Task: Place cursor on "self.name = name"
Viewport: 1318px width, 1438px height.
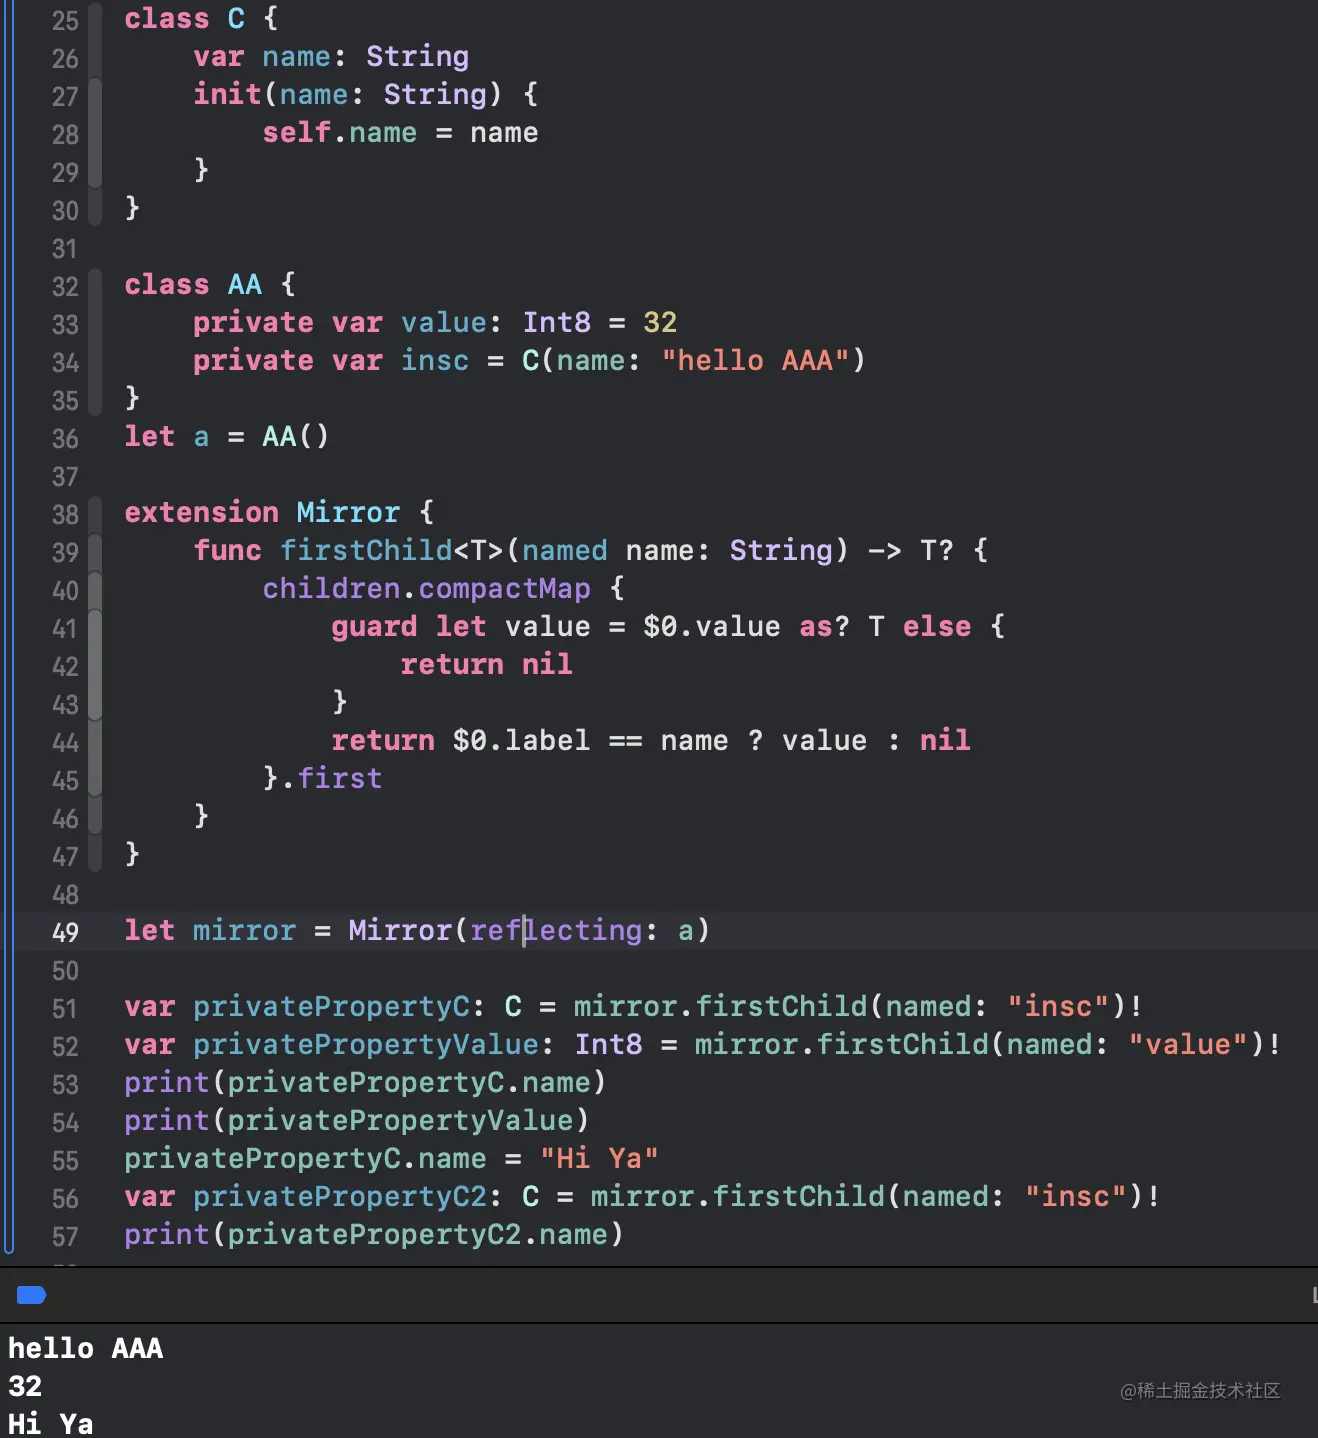Action: coord(400,133)
